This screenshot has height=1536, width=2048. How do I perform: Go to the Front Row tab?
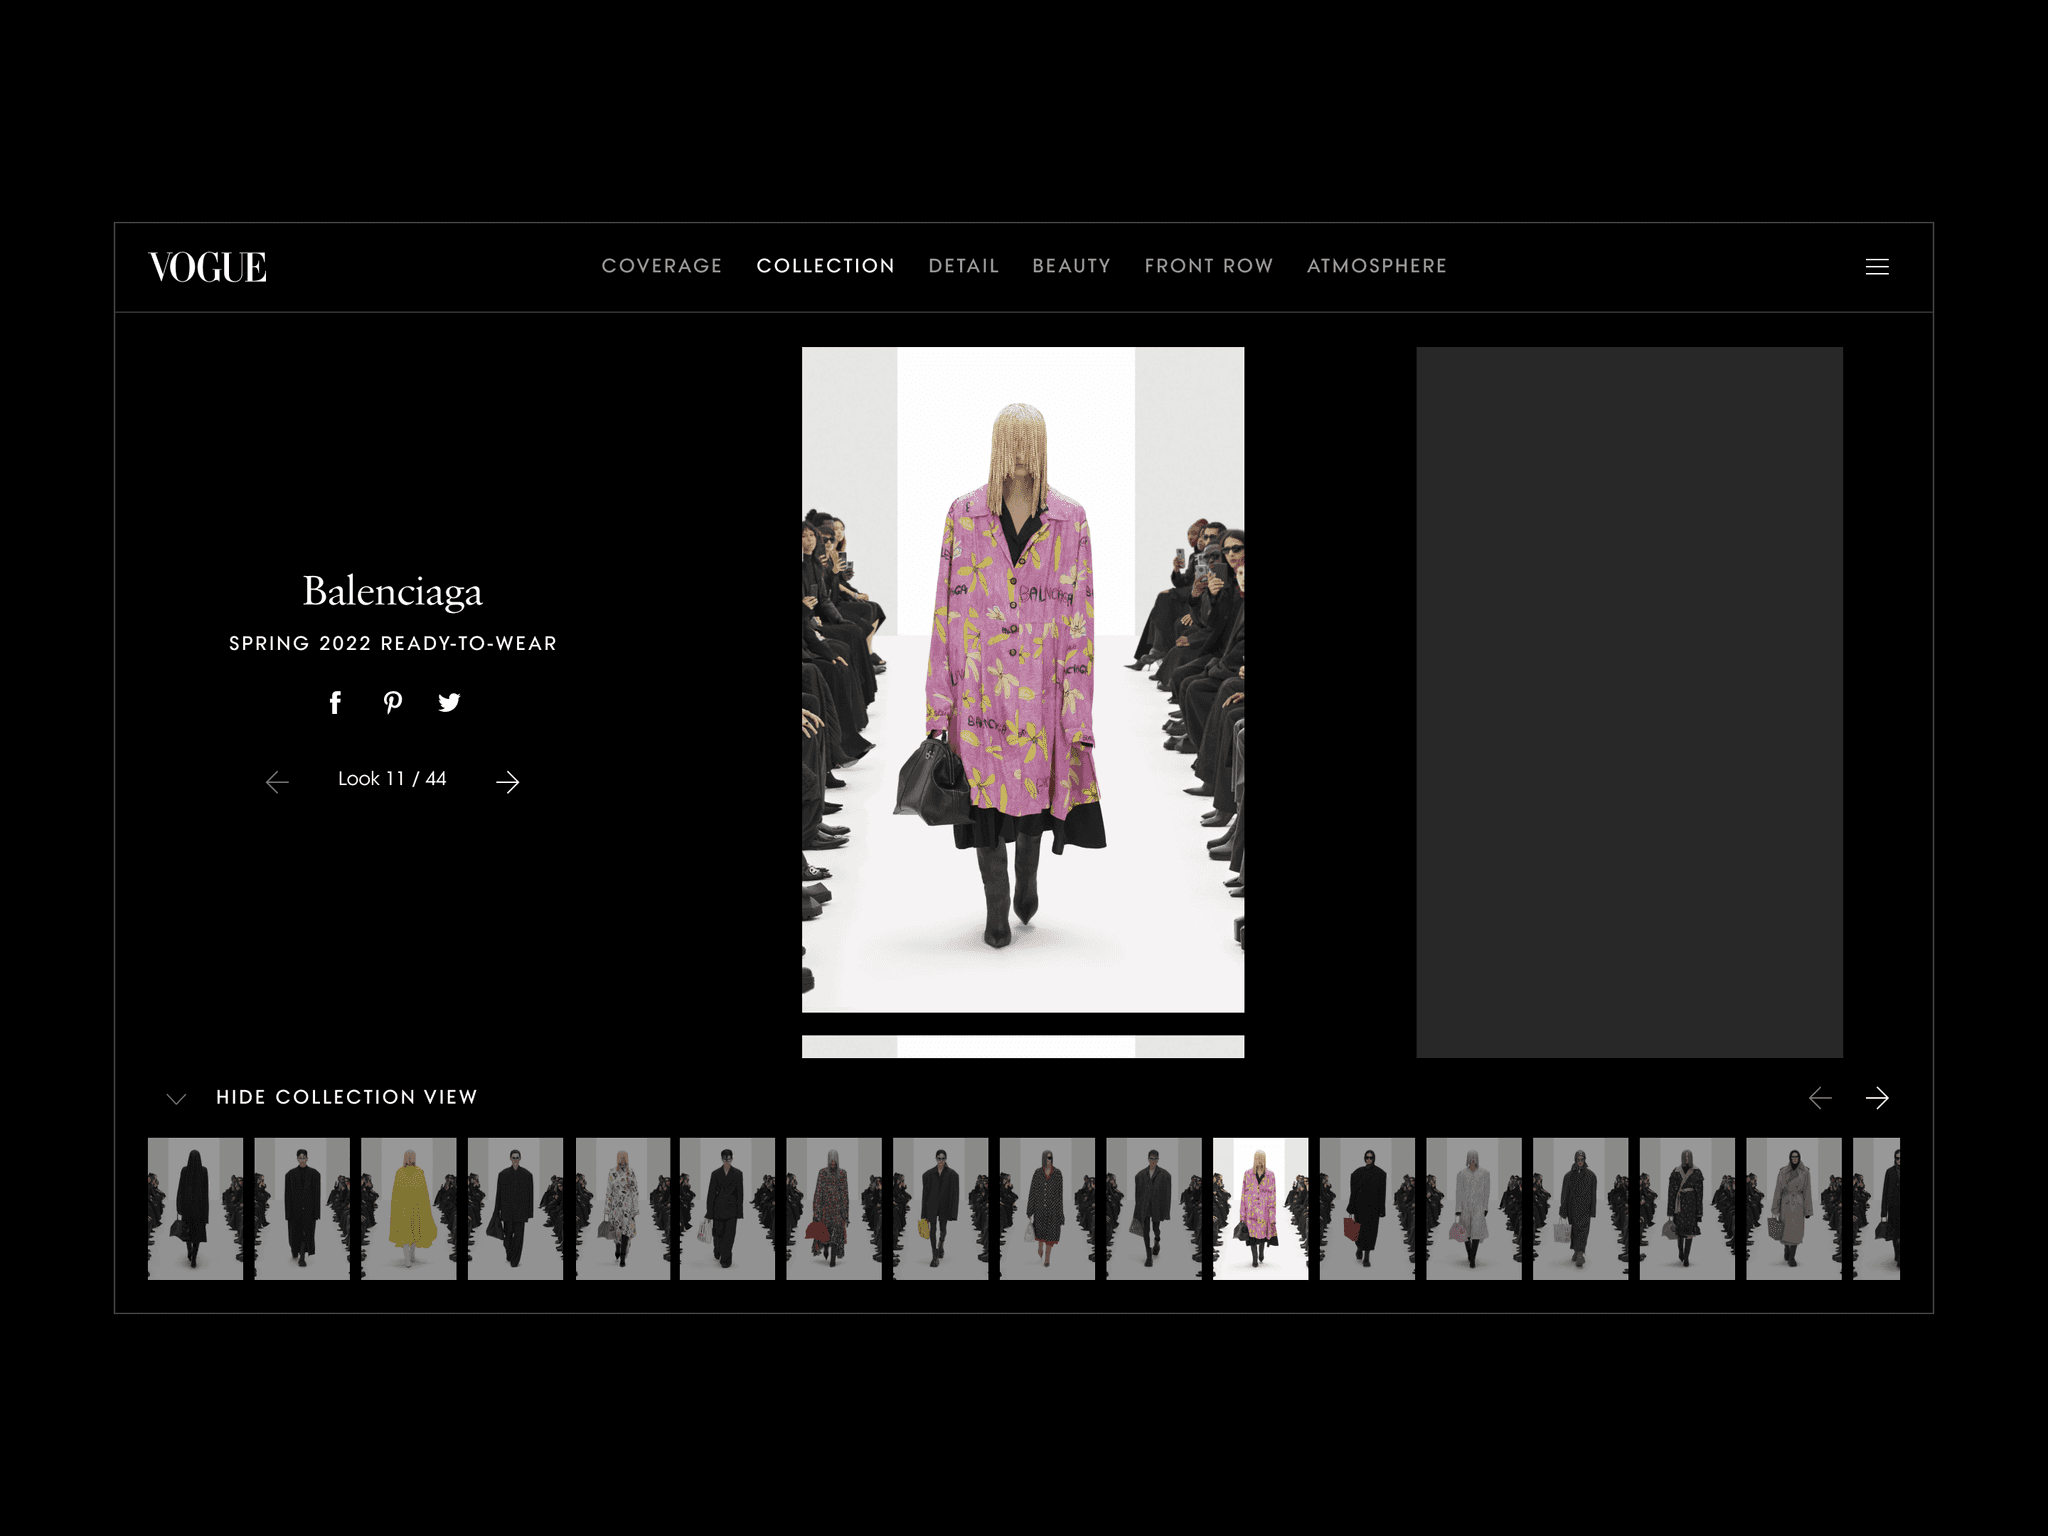(1208, 266)
